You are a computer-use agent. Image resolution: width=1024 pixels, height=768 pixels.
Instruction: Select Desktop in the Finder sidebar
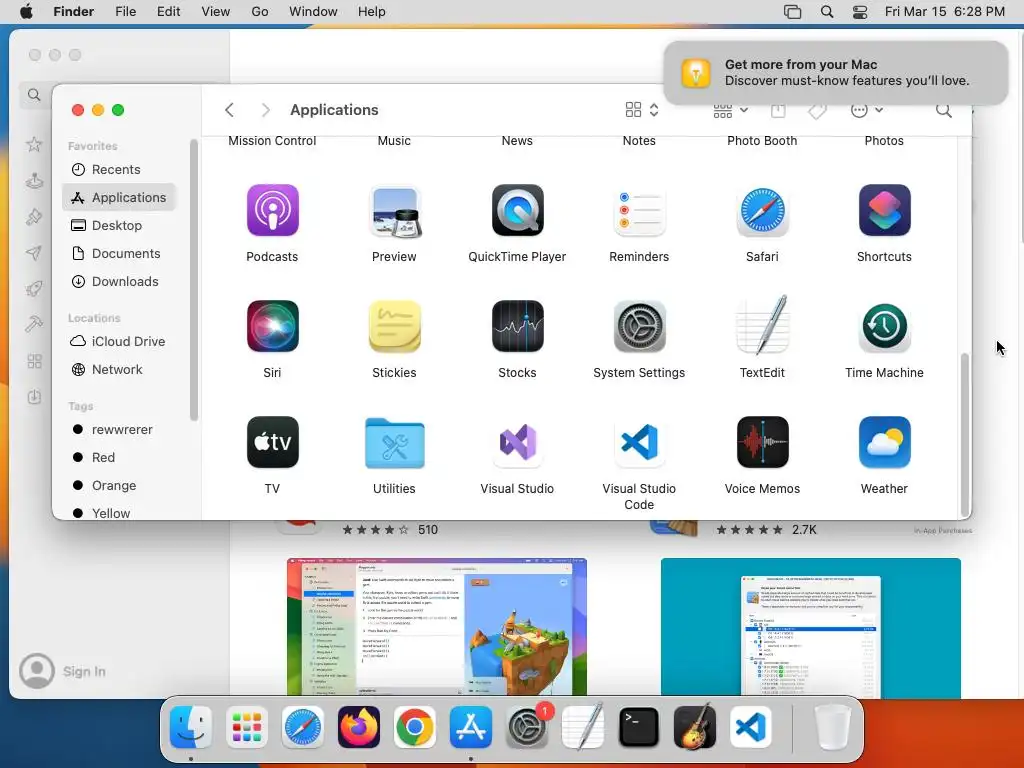pos(120,225)
